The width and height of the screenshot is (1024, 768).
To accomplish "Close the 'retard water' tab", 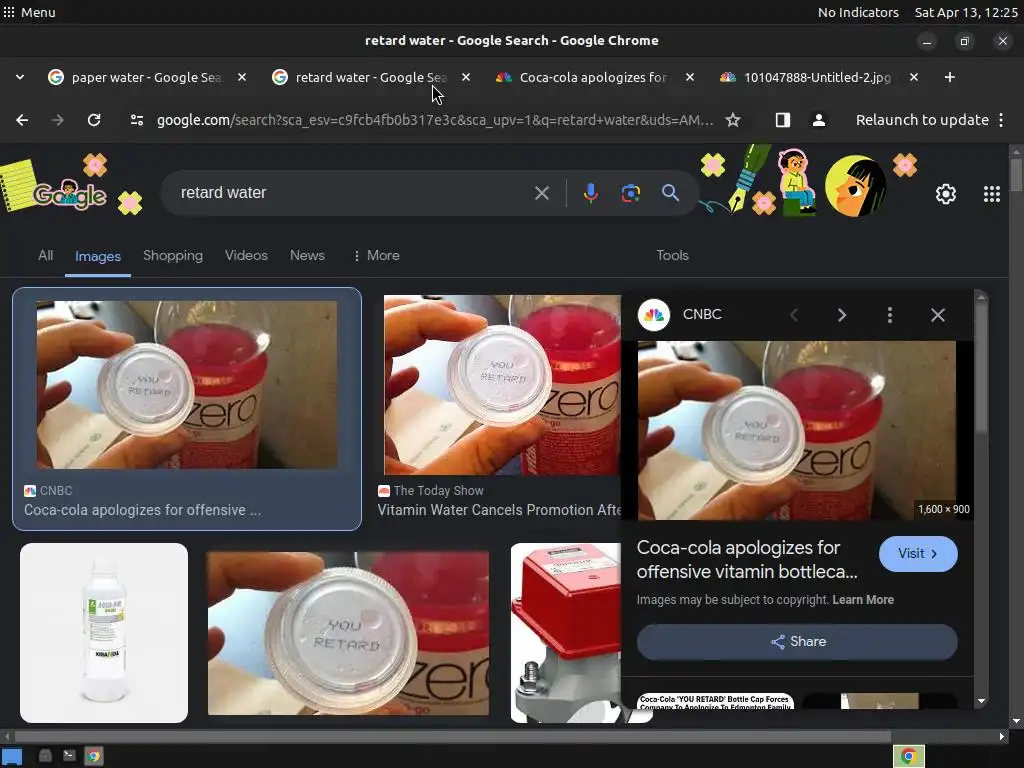I will click(x=466, y=77).
